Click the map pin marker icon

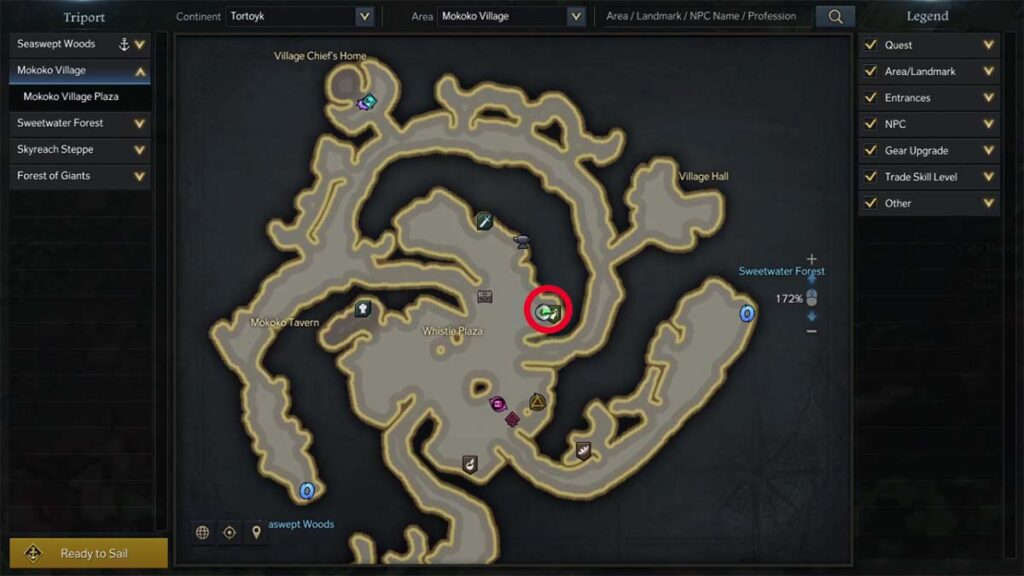click(x=256, y=532)
